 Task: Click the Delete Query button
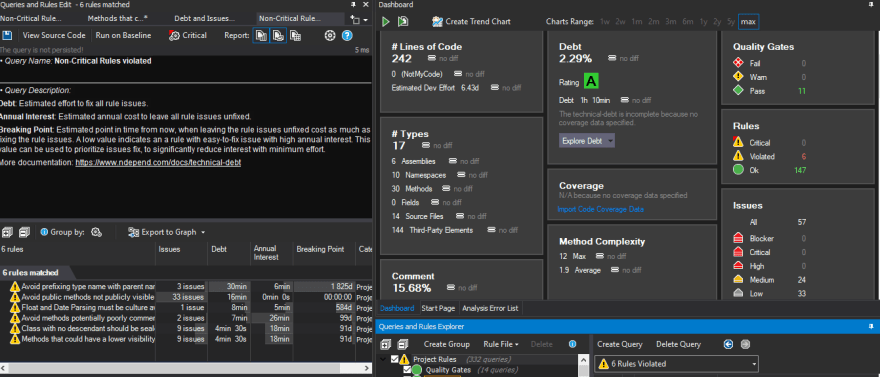pos(679,344)
